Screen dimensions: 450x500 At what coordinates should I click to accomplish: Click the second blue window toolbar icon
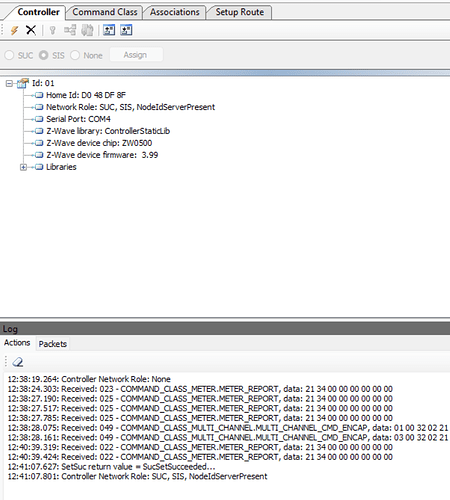(126, 30)
